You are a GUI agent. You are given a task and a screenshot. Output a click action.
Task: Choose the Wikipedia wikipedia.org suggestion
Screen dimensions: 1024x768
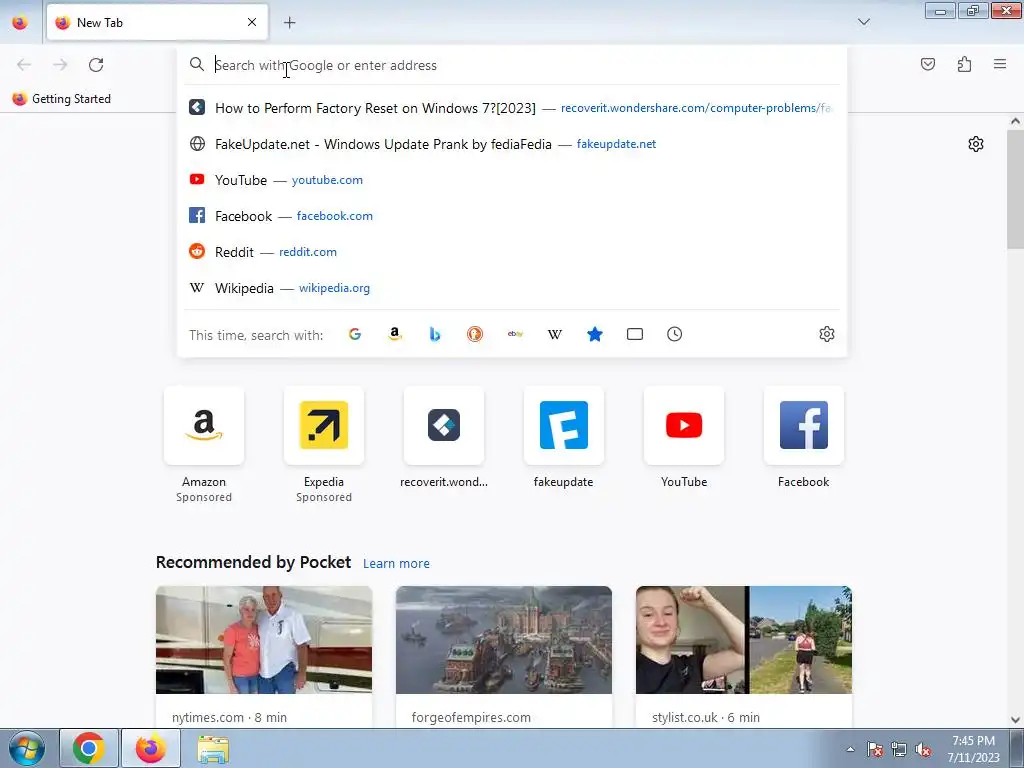point(511,287)
